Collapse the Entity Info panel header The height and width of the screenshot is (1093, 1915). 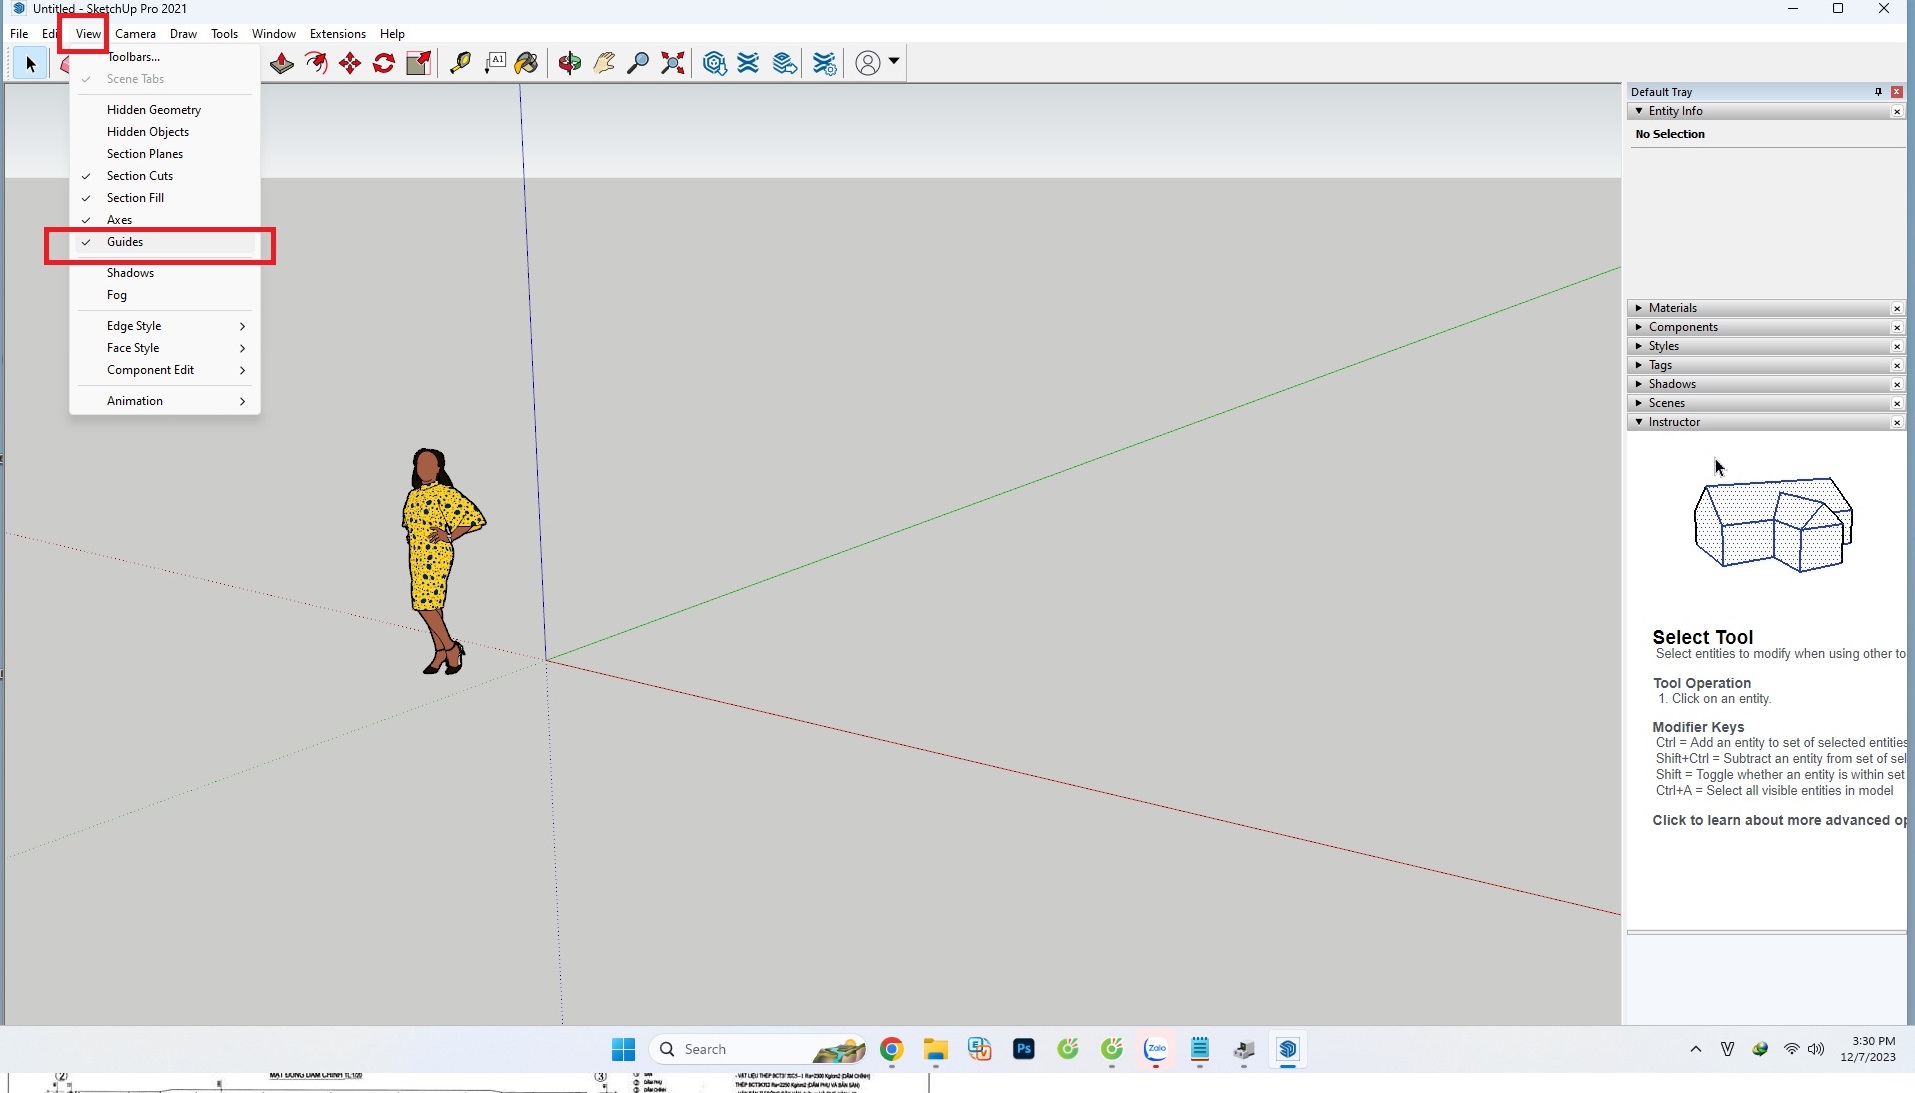point(1638,111)
